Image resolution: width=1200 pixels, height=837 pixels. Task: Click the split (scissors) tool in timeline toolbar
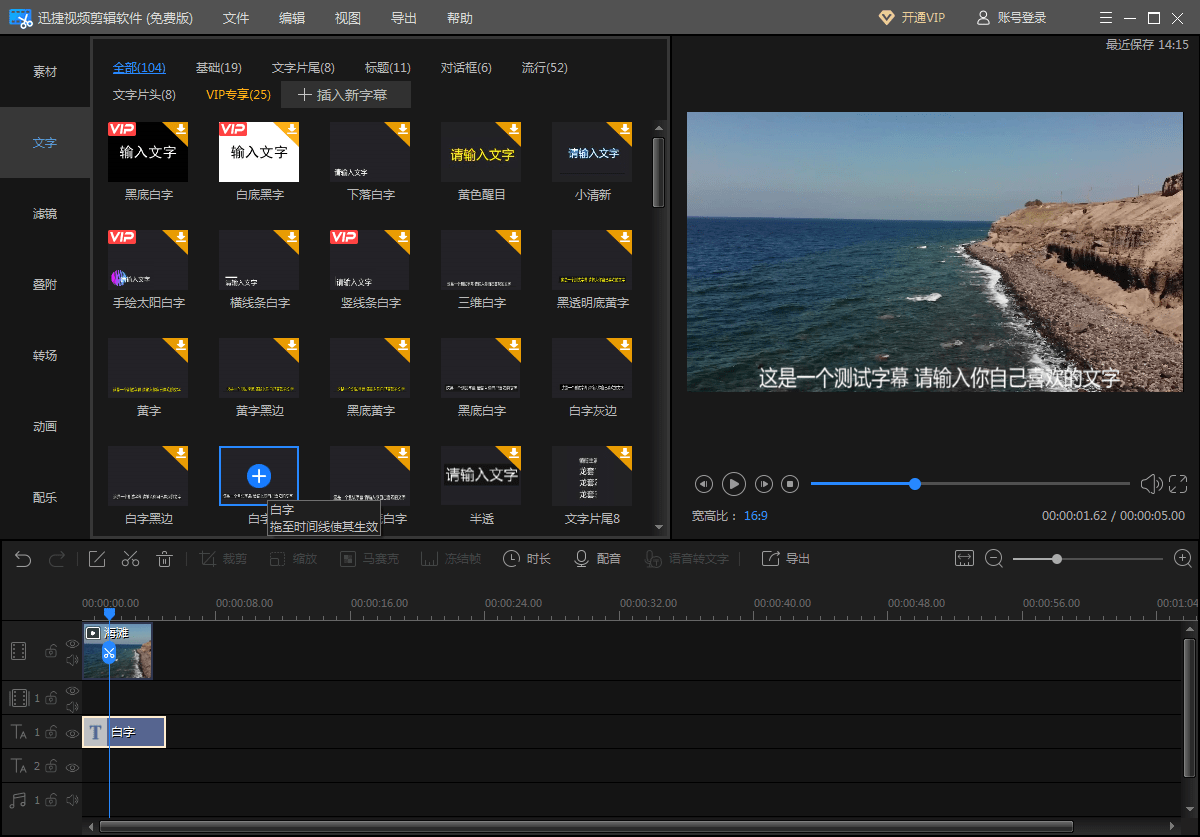(x=130, y=559)
